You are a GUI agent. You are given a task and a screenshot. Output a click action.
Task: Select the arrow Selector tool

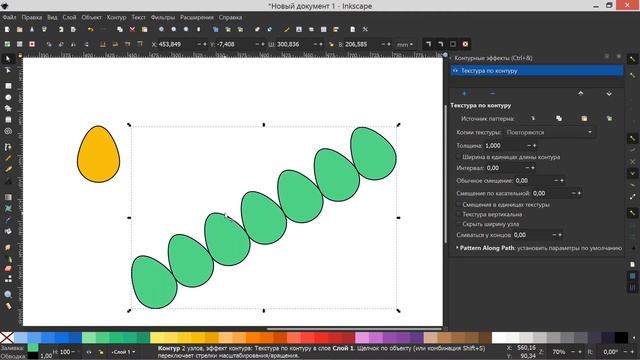[8, 59]
